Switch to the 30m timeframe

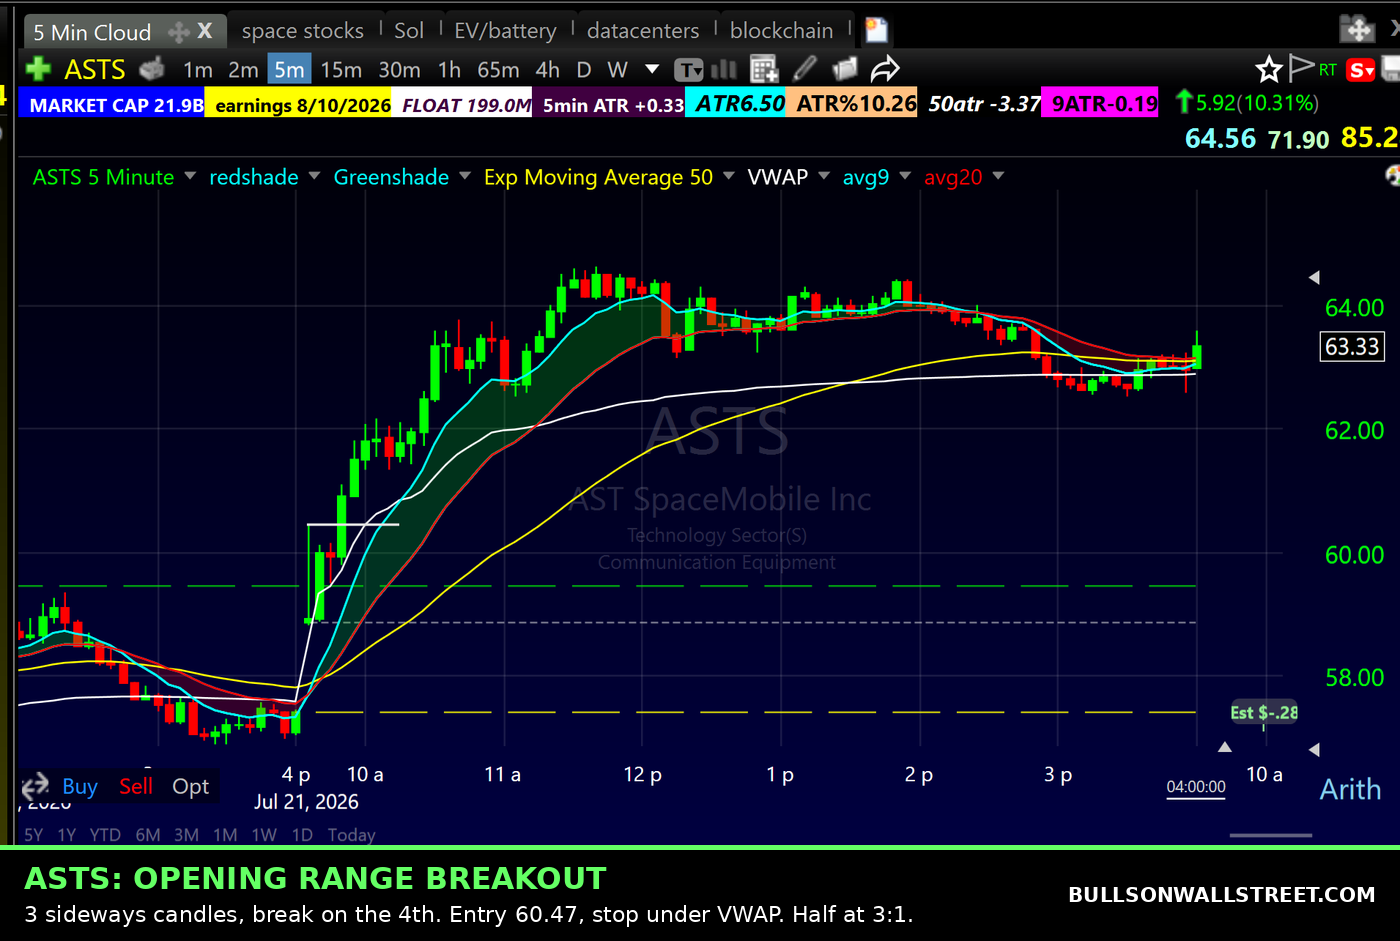[x=399, y=70]
